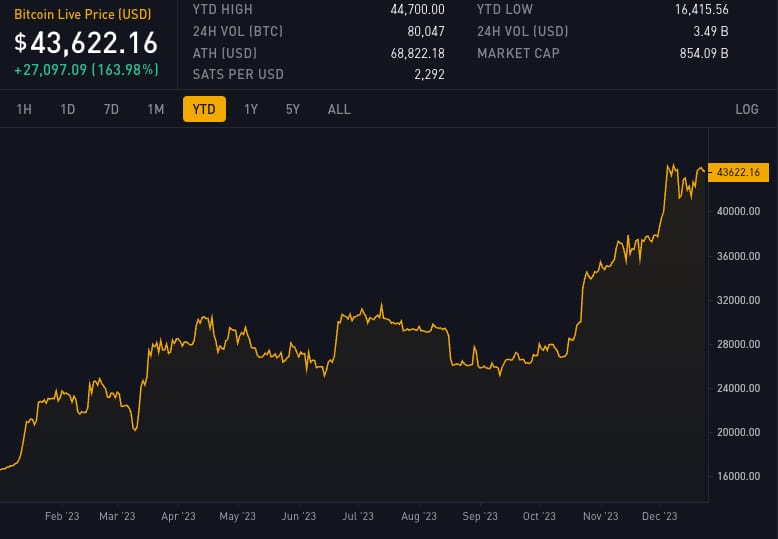The image size is (778, 539).
Task: Click the Feb '23 date axis label
Action: coord(62,516)
